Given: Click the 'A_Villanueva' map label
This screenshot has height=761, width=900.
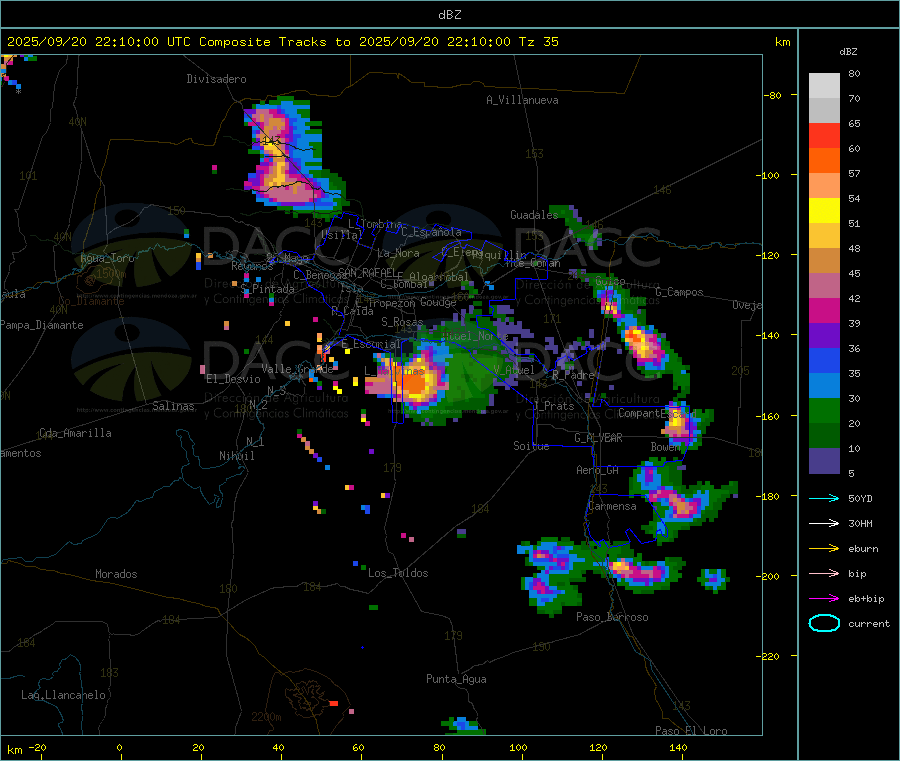Looking at the screenshot, I should (x=522, y=100).
